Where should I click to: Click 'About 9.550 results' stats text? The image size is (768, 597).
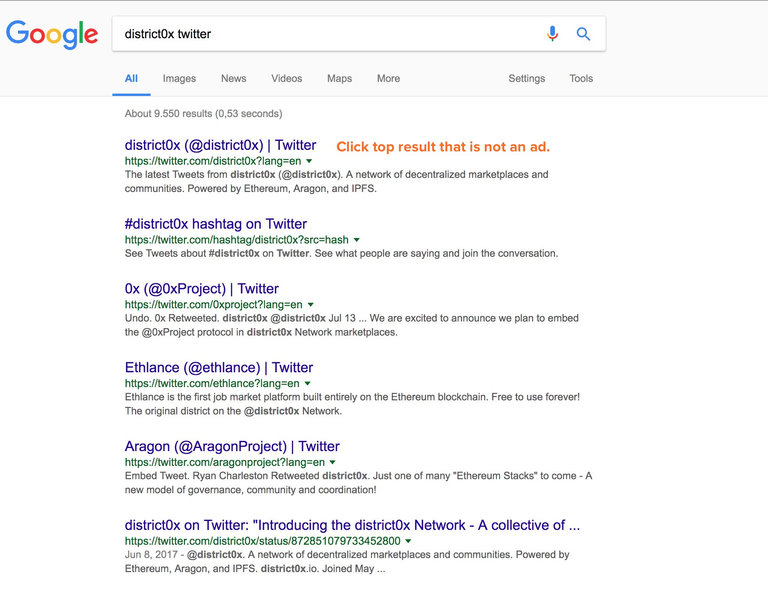click(204, 114)
